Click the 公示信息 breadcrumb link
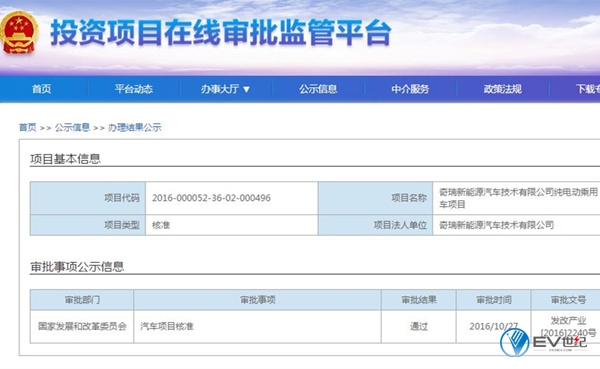Viewport: 600px width, 369px height. [72, 127]
